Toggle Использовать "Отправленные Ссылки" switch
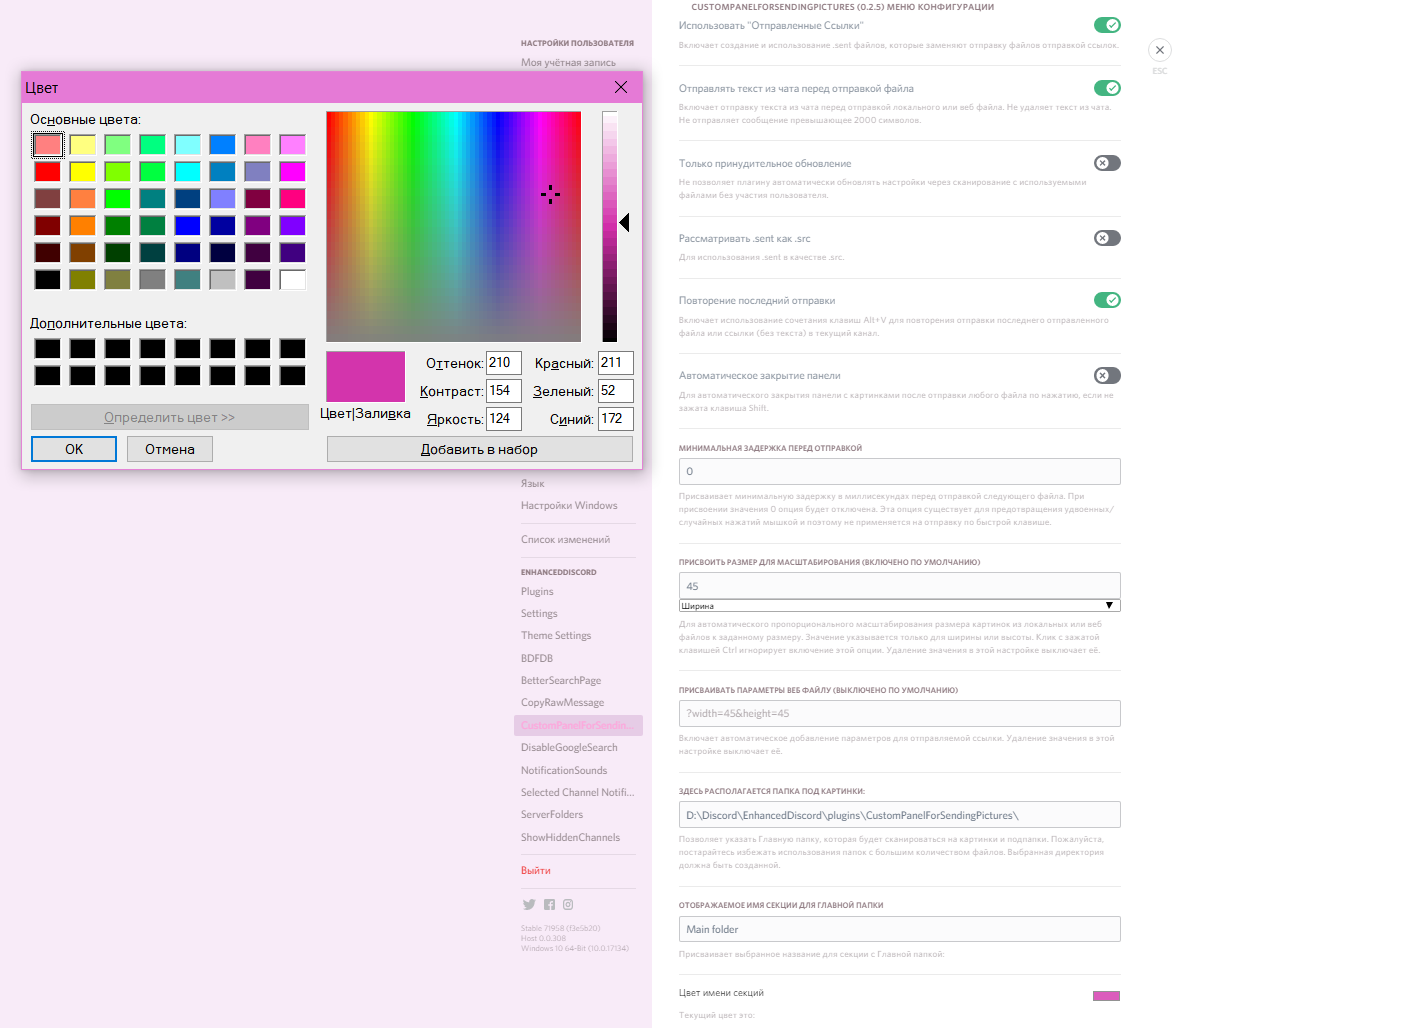 tap(1107, 25)
